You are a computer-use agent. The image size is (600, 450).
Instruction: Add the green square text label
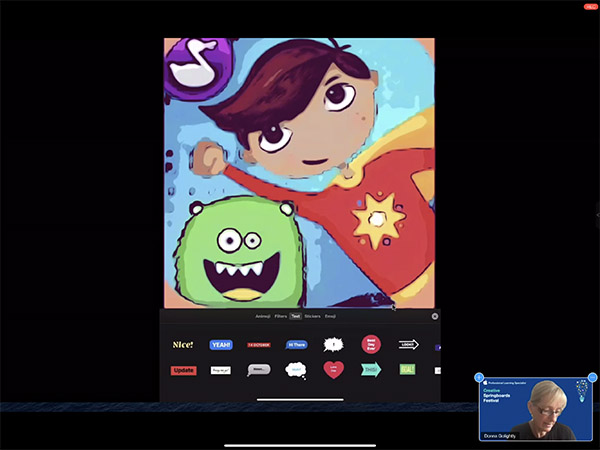click(x=408, y=370)
